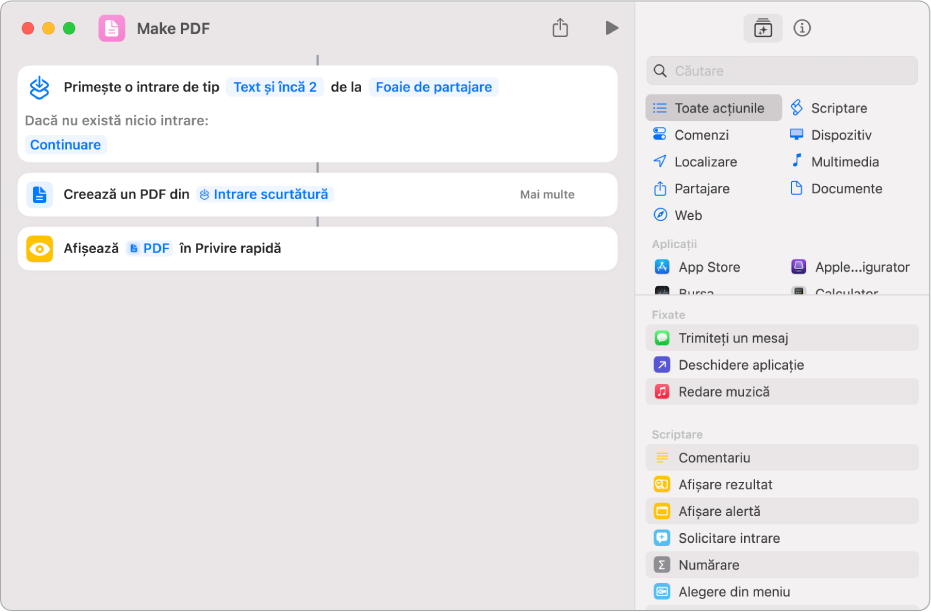Click the Fixate section header
The image size is (931, 612).
669,315
